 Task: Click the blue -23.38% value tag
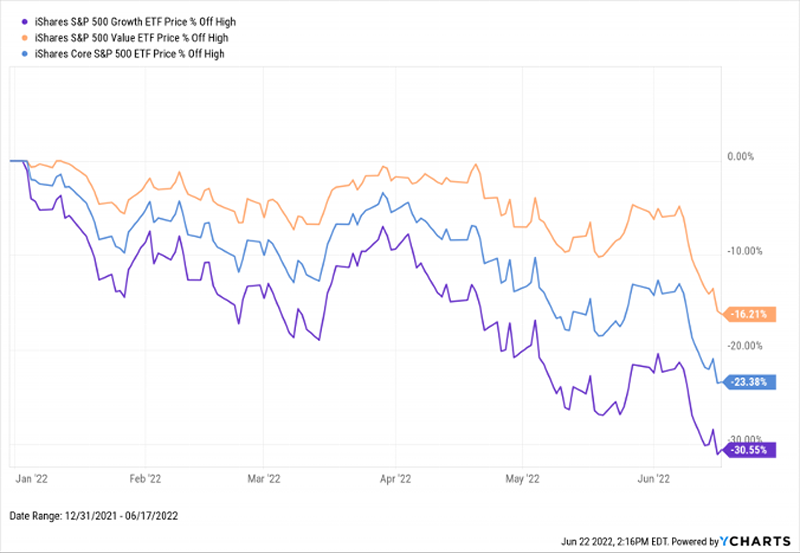[751, 382]
